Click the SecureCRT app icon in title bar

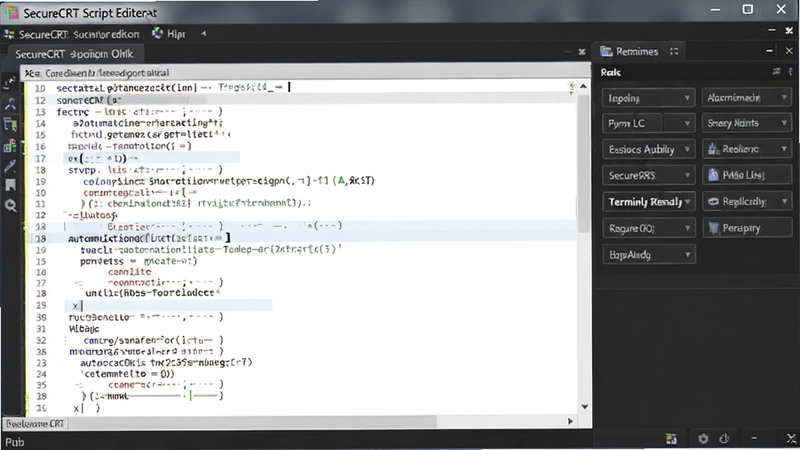click(x=11, y=12)
